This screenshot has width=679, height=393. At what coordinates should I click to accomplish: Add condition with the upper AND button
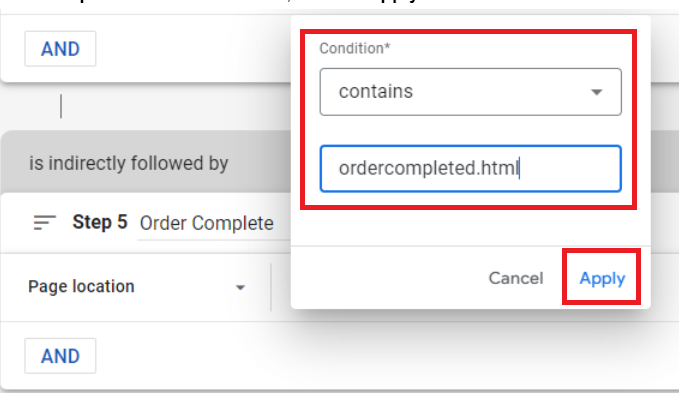pos(60,49)
